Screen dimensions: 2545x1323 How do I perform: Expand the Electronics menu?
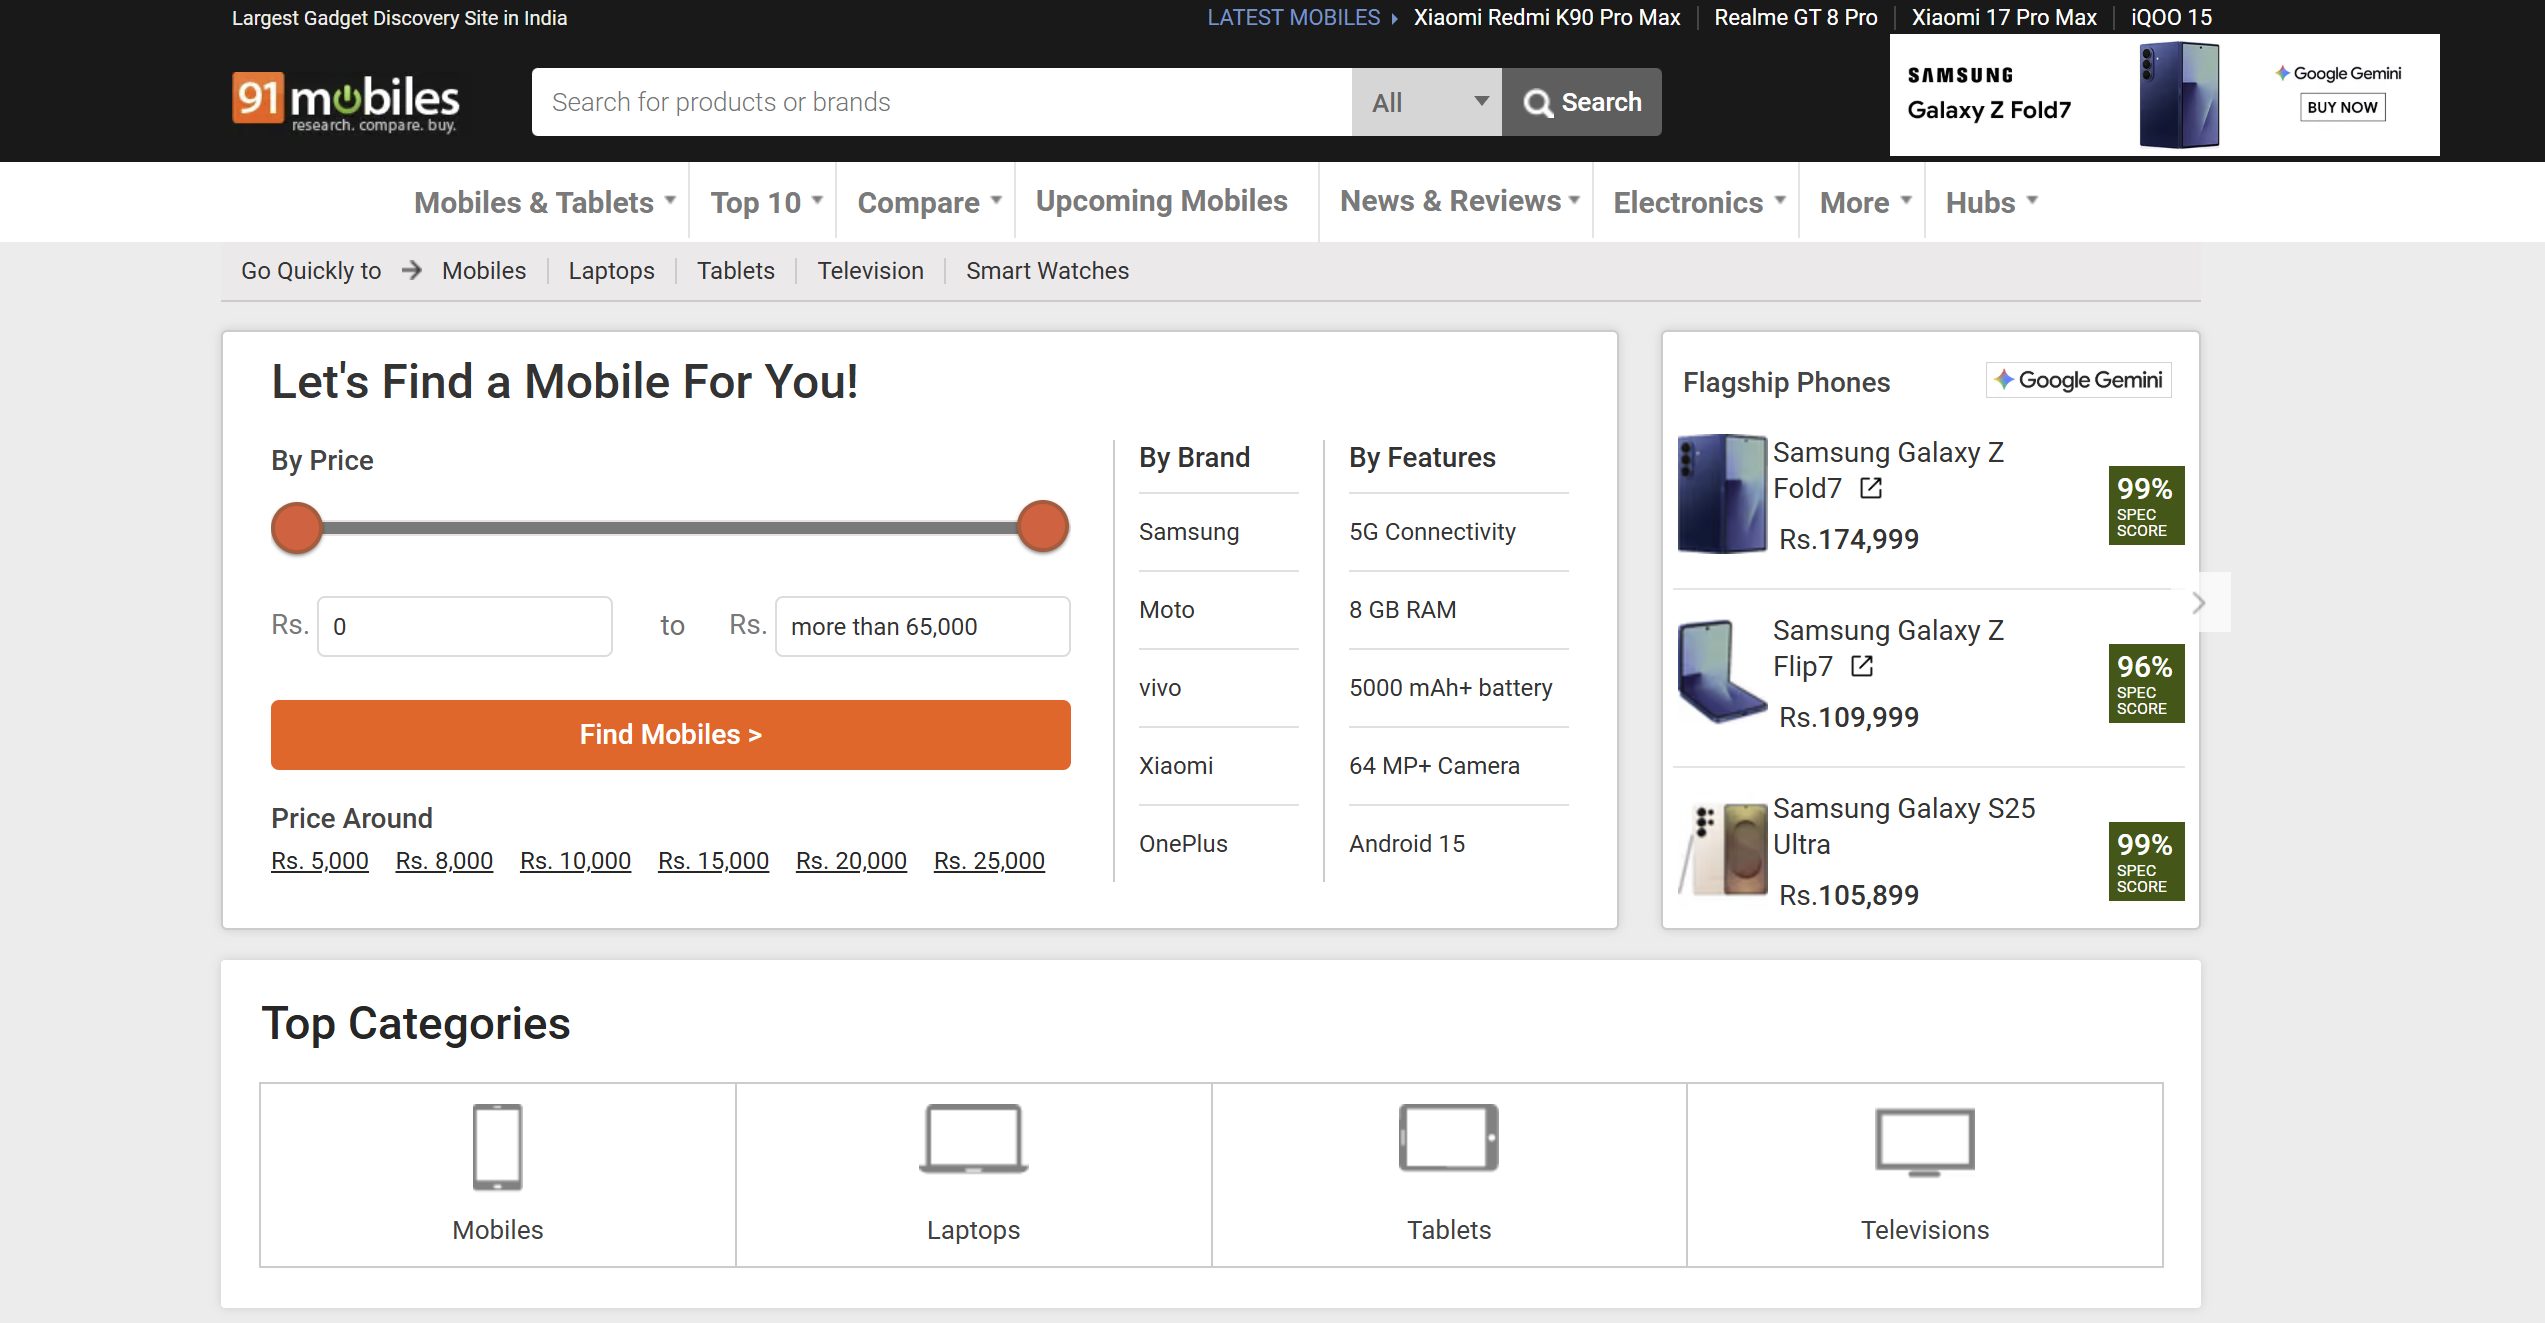pyautogui.click(x=1698, y=202)
